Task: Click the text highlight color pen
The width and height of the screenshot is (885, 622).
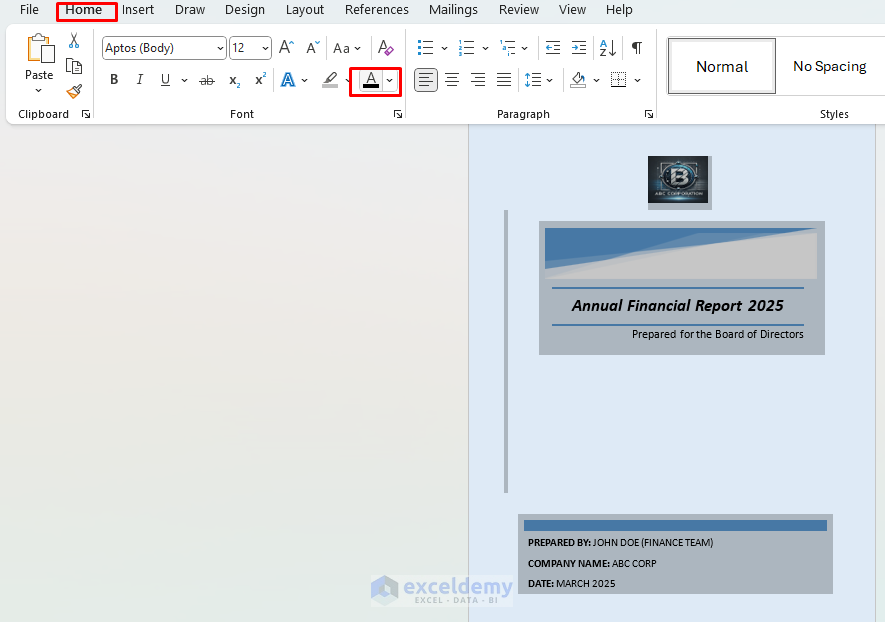Action: [x=330, y=80]
